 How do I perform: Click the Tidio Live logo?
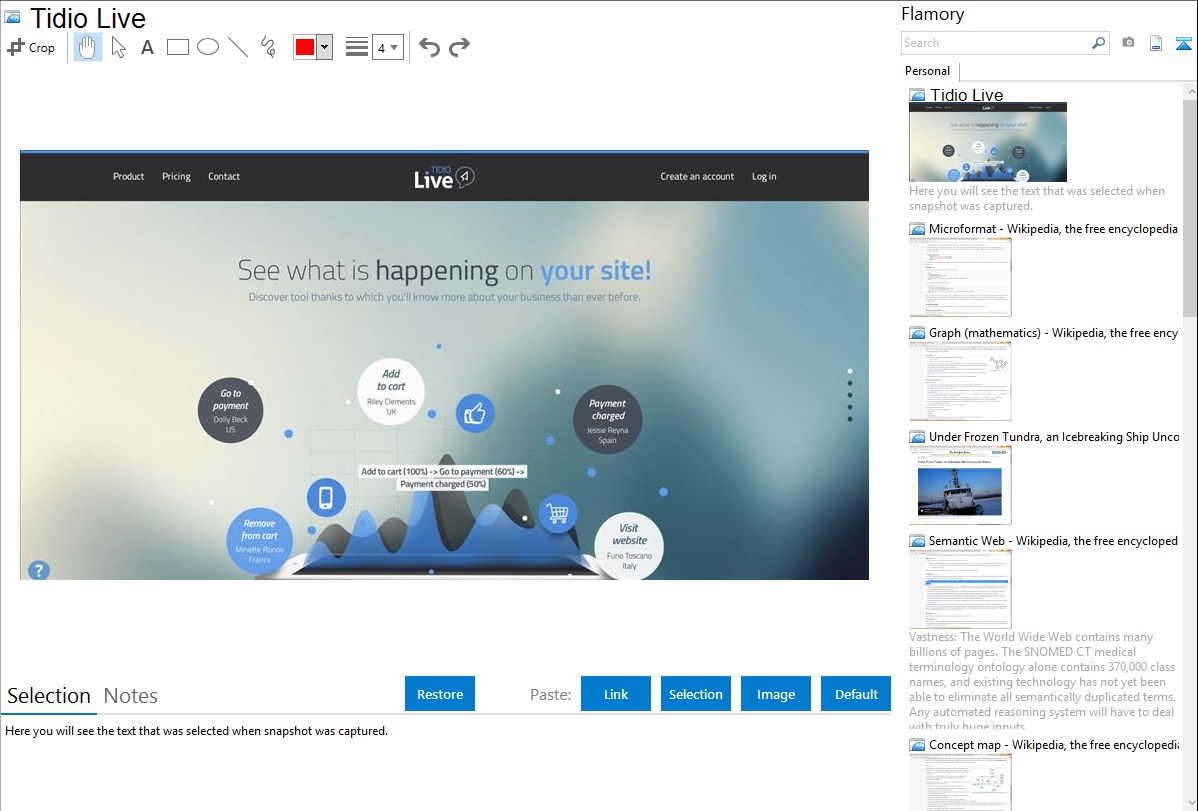(x=444, y=177)
